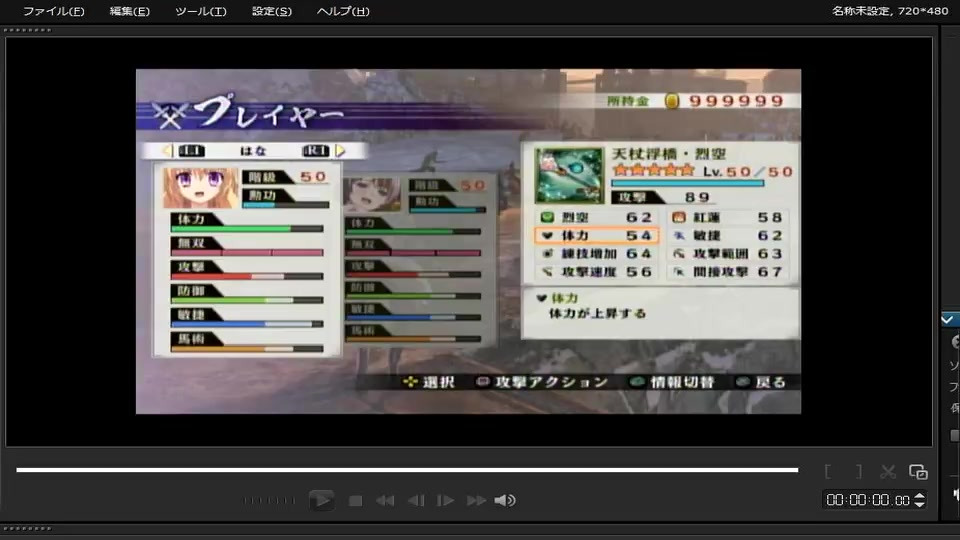Stop playback with the square Stop button
Image resolution: width=960 pixels, height=540 pixels.
[355, 501]
